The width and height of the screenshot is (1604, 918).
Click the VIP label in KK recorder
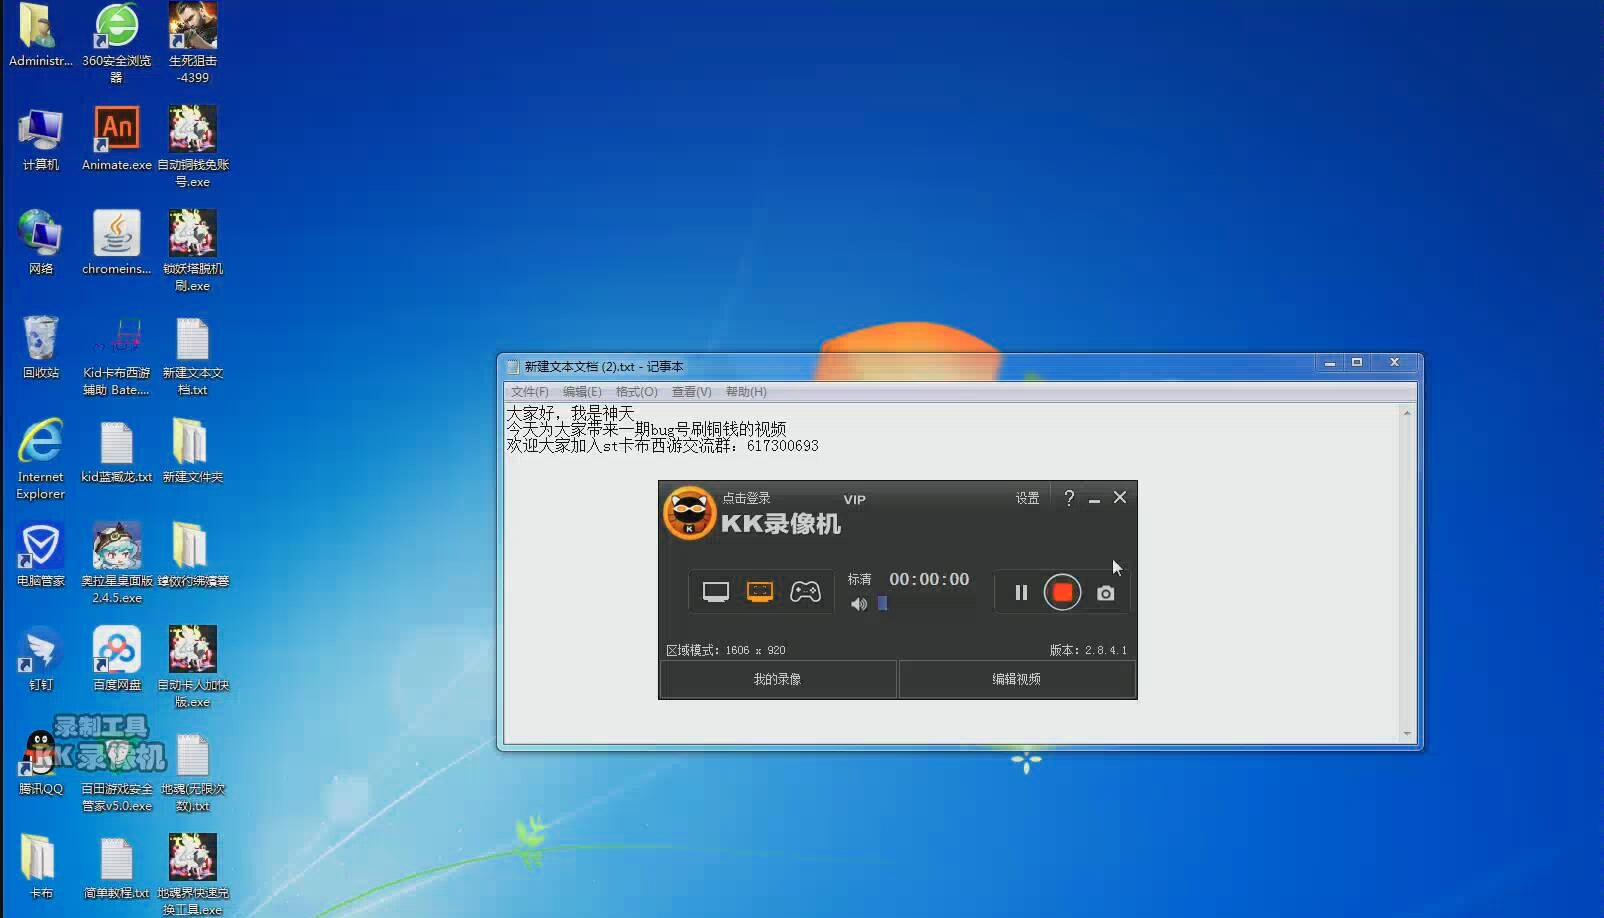pyautogui.click(x=854, y=500)
